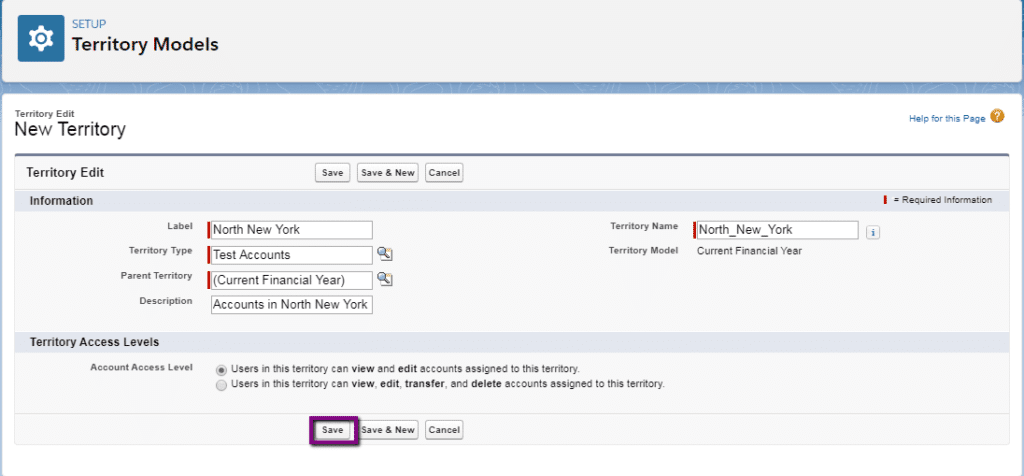Edit the Description text field
Viewport: 1024px width, 476px height.
(x=291, y=305)
